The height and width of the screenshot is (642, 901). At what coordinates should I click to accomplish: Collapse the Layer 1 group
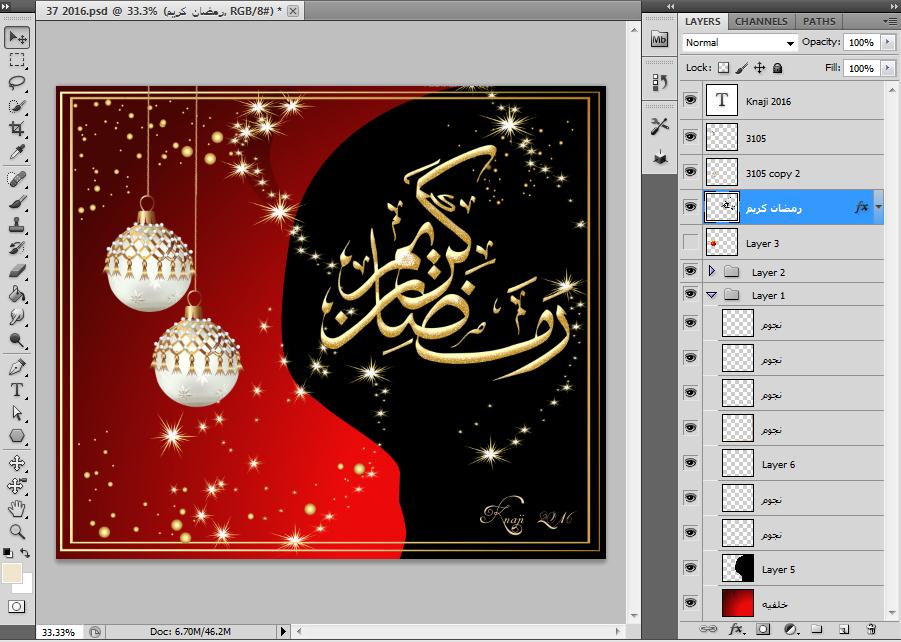[x=711, y=295]
